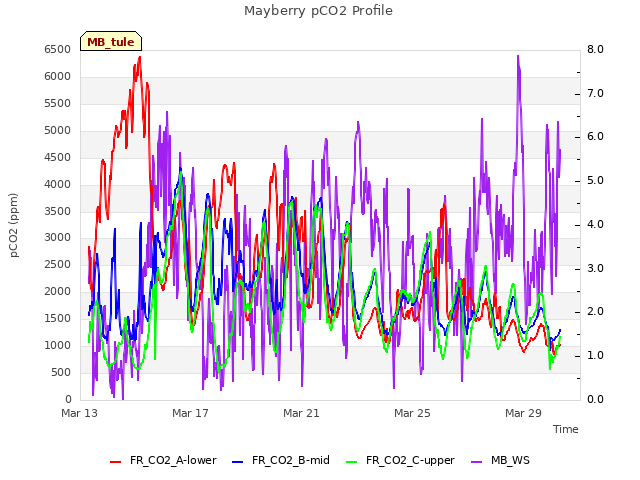Viewport: 640px width, 480px height.
Task: Click the MB_tule label box
Action: (x=111, y=41)
